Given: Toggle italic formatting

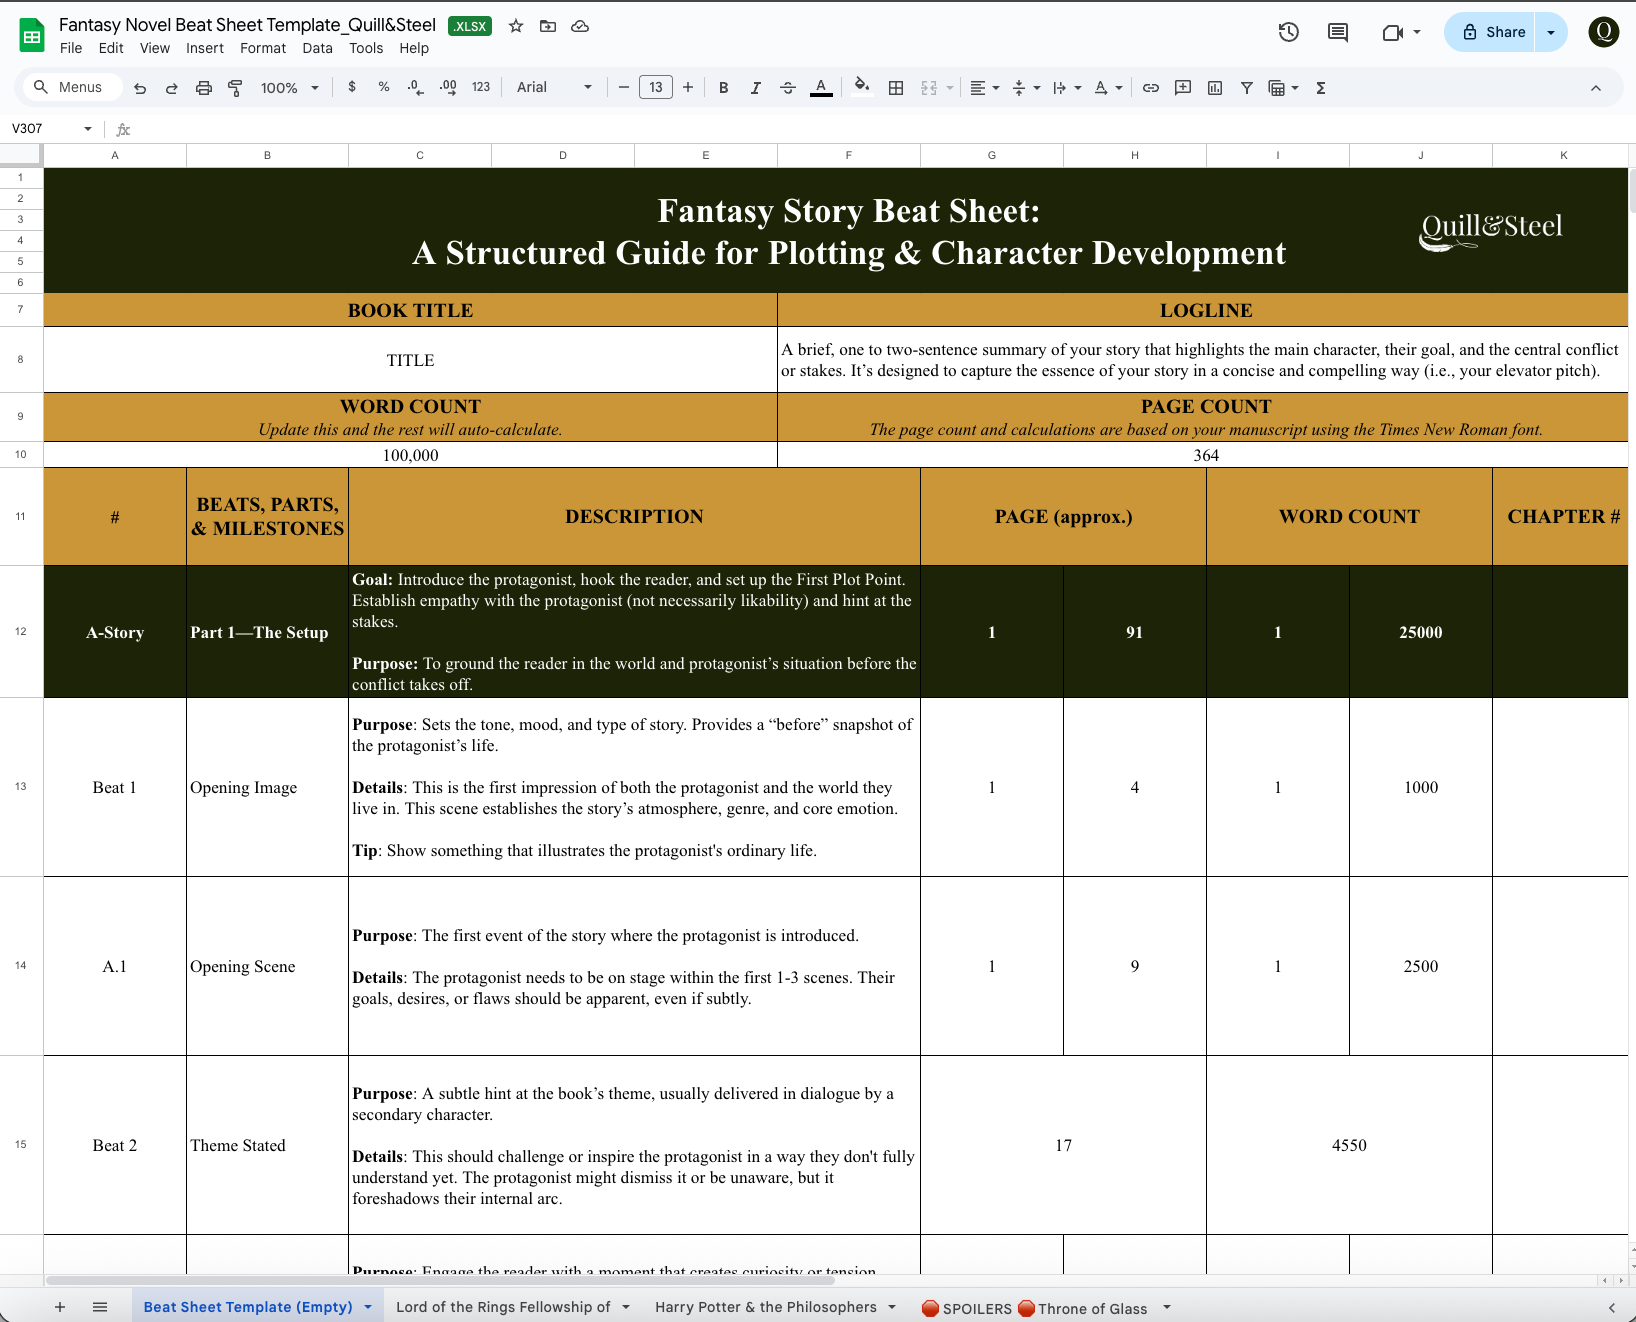Looking at the screenshot, I should point(755,88).
